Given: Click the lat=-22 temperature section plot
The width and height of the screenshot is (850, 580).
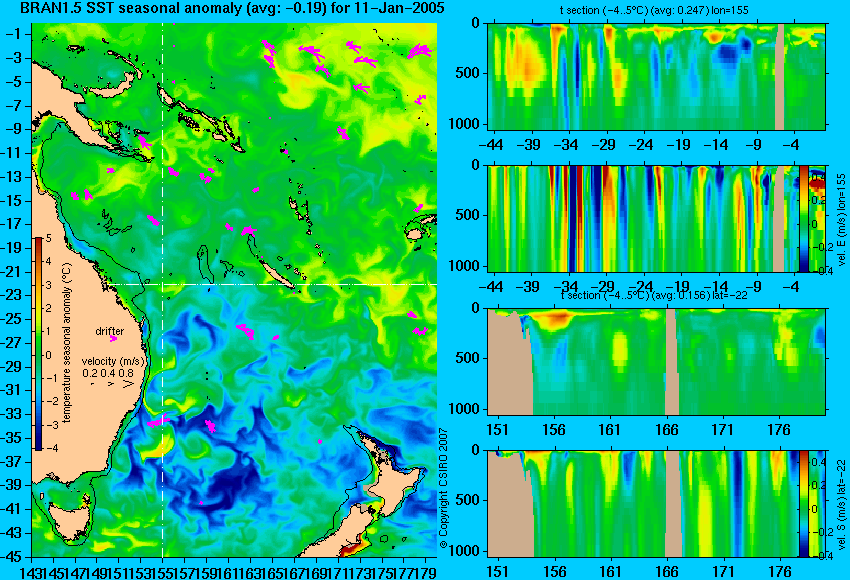Looking at the screenshot, I should pyautogui.click(x=656, y=362).
